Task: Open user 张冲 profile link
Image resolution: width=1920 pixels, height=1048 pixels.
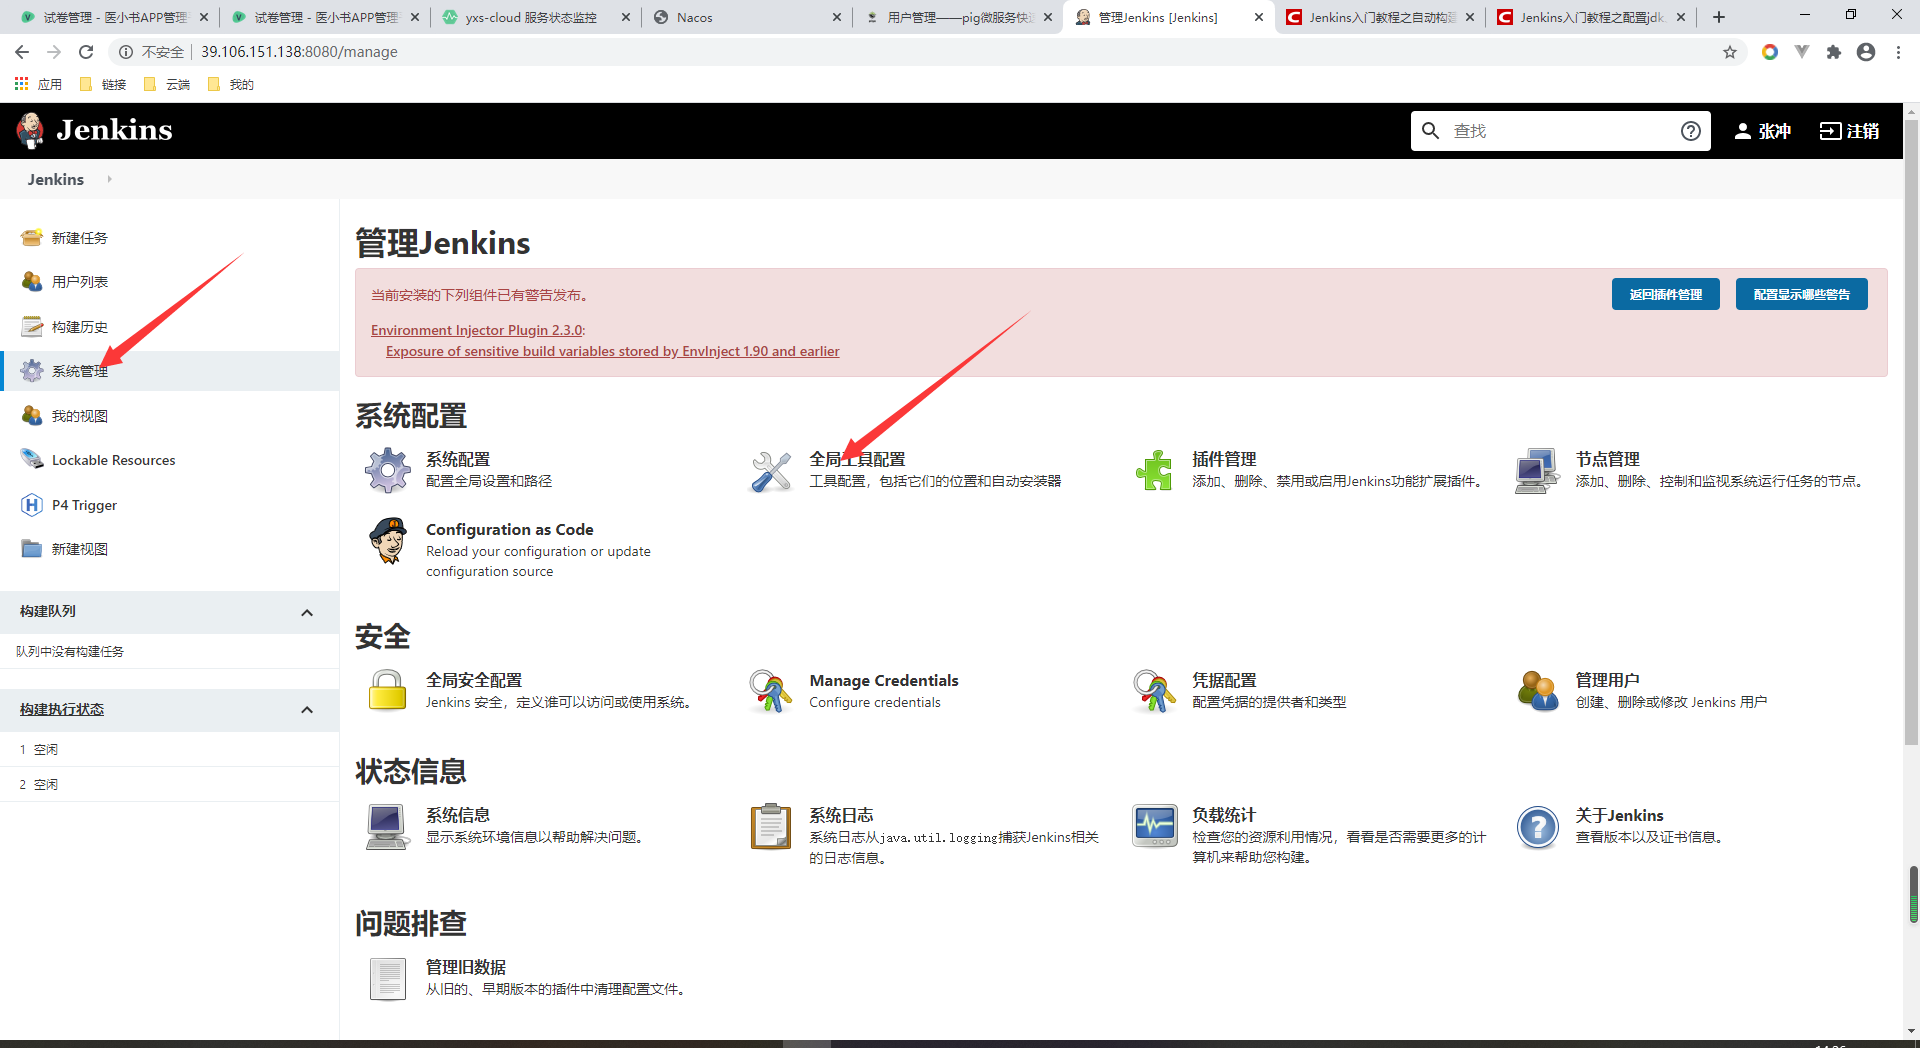Action: click(1762, 131)
